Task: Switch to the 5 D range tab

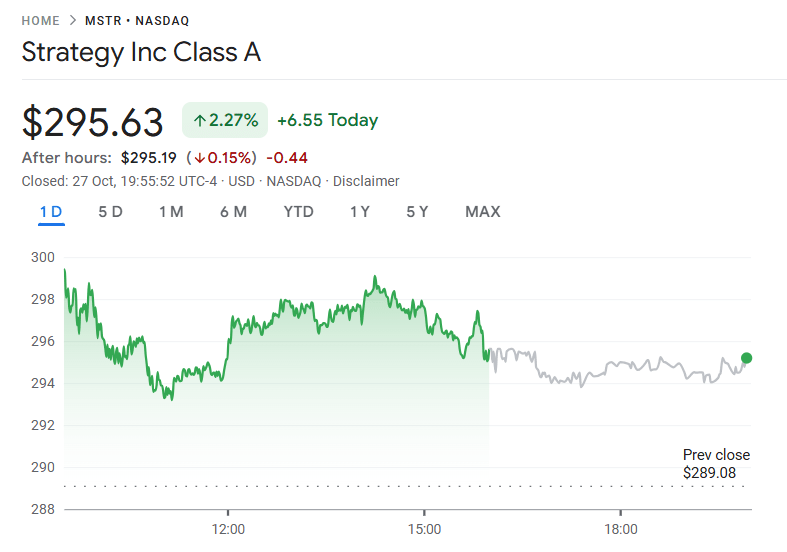Action: (x=110, y=212)
